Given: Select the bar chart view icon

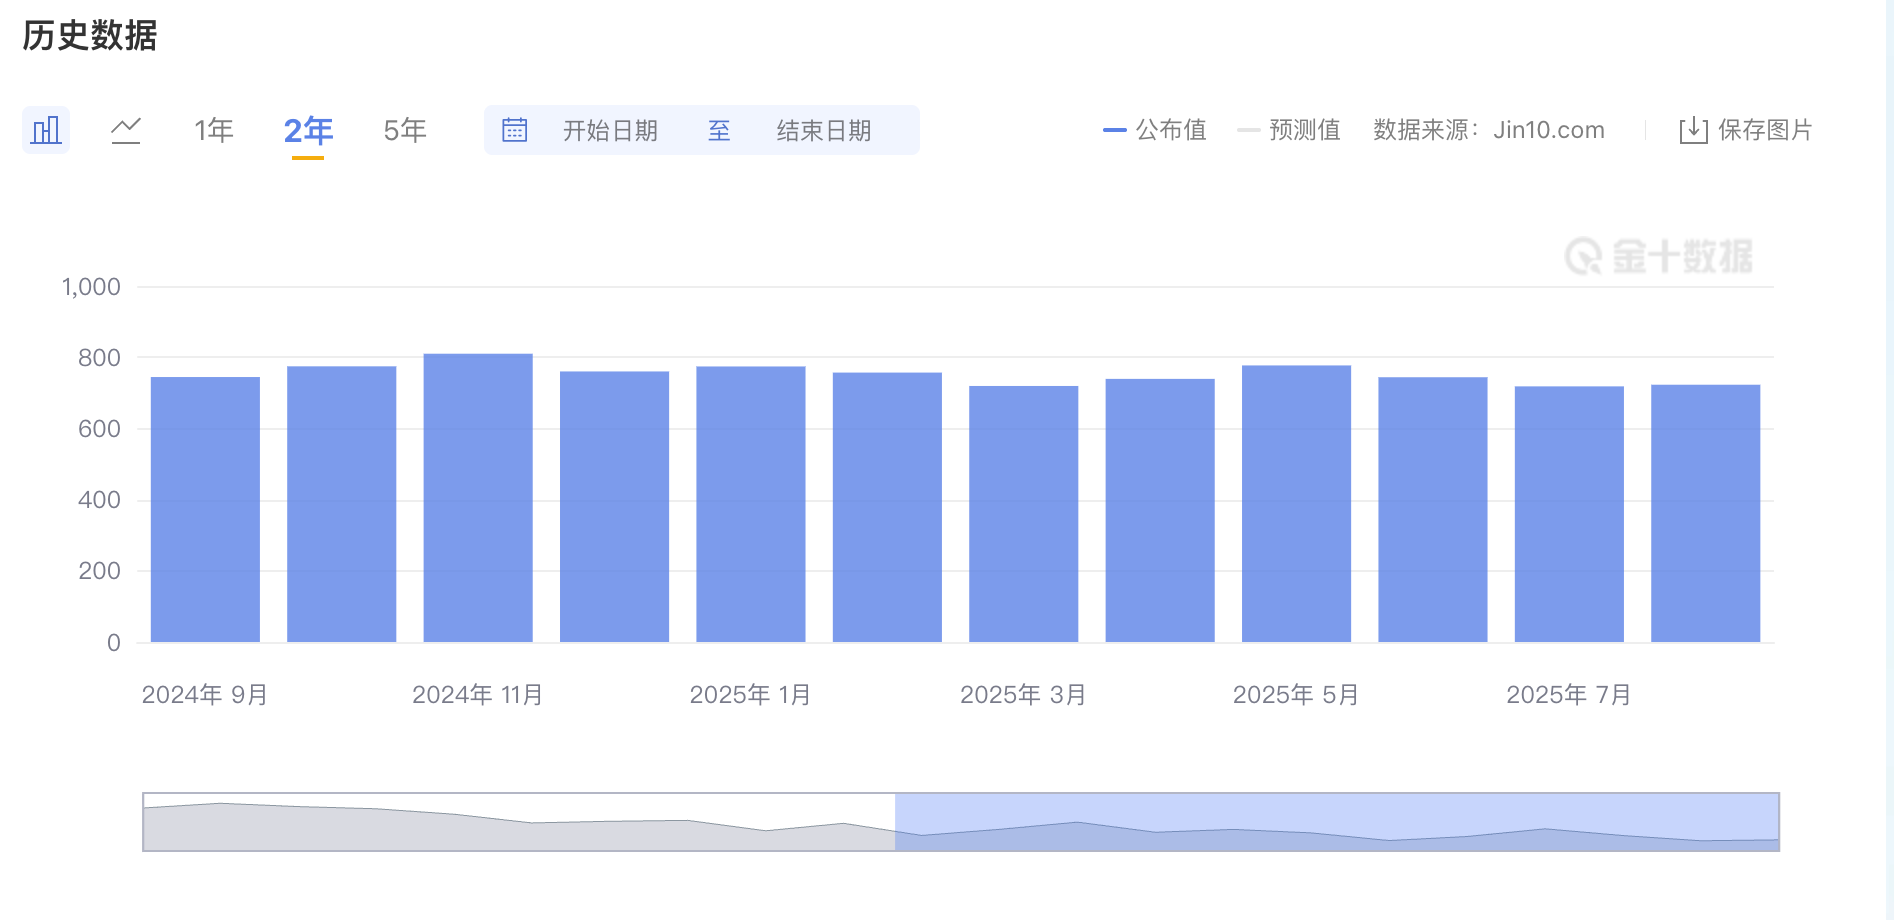Looking at the screenshot, I should coord(46,129).
